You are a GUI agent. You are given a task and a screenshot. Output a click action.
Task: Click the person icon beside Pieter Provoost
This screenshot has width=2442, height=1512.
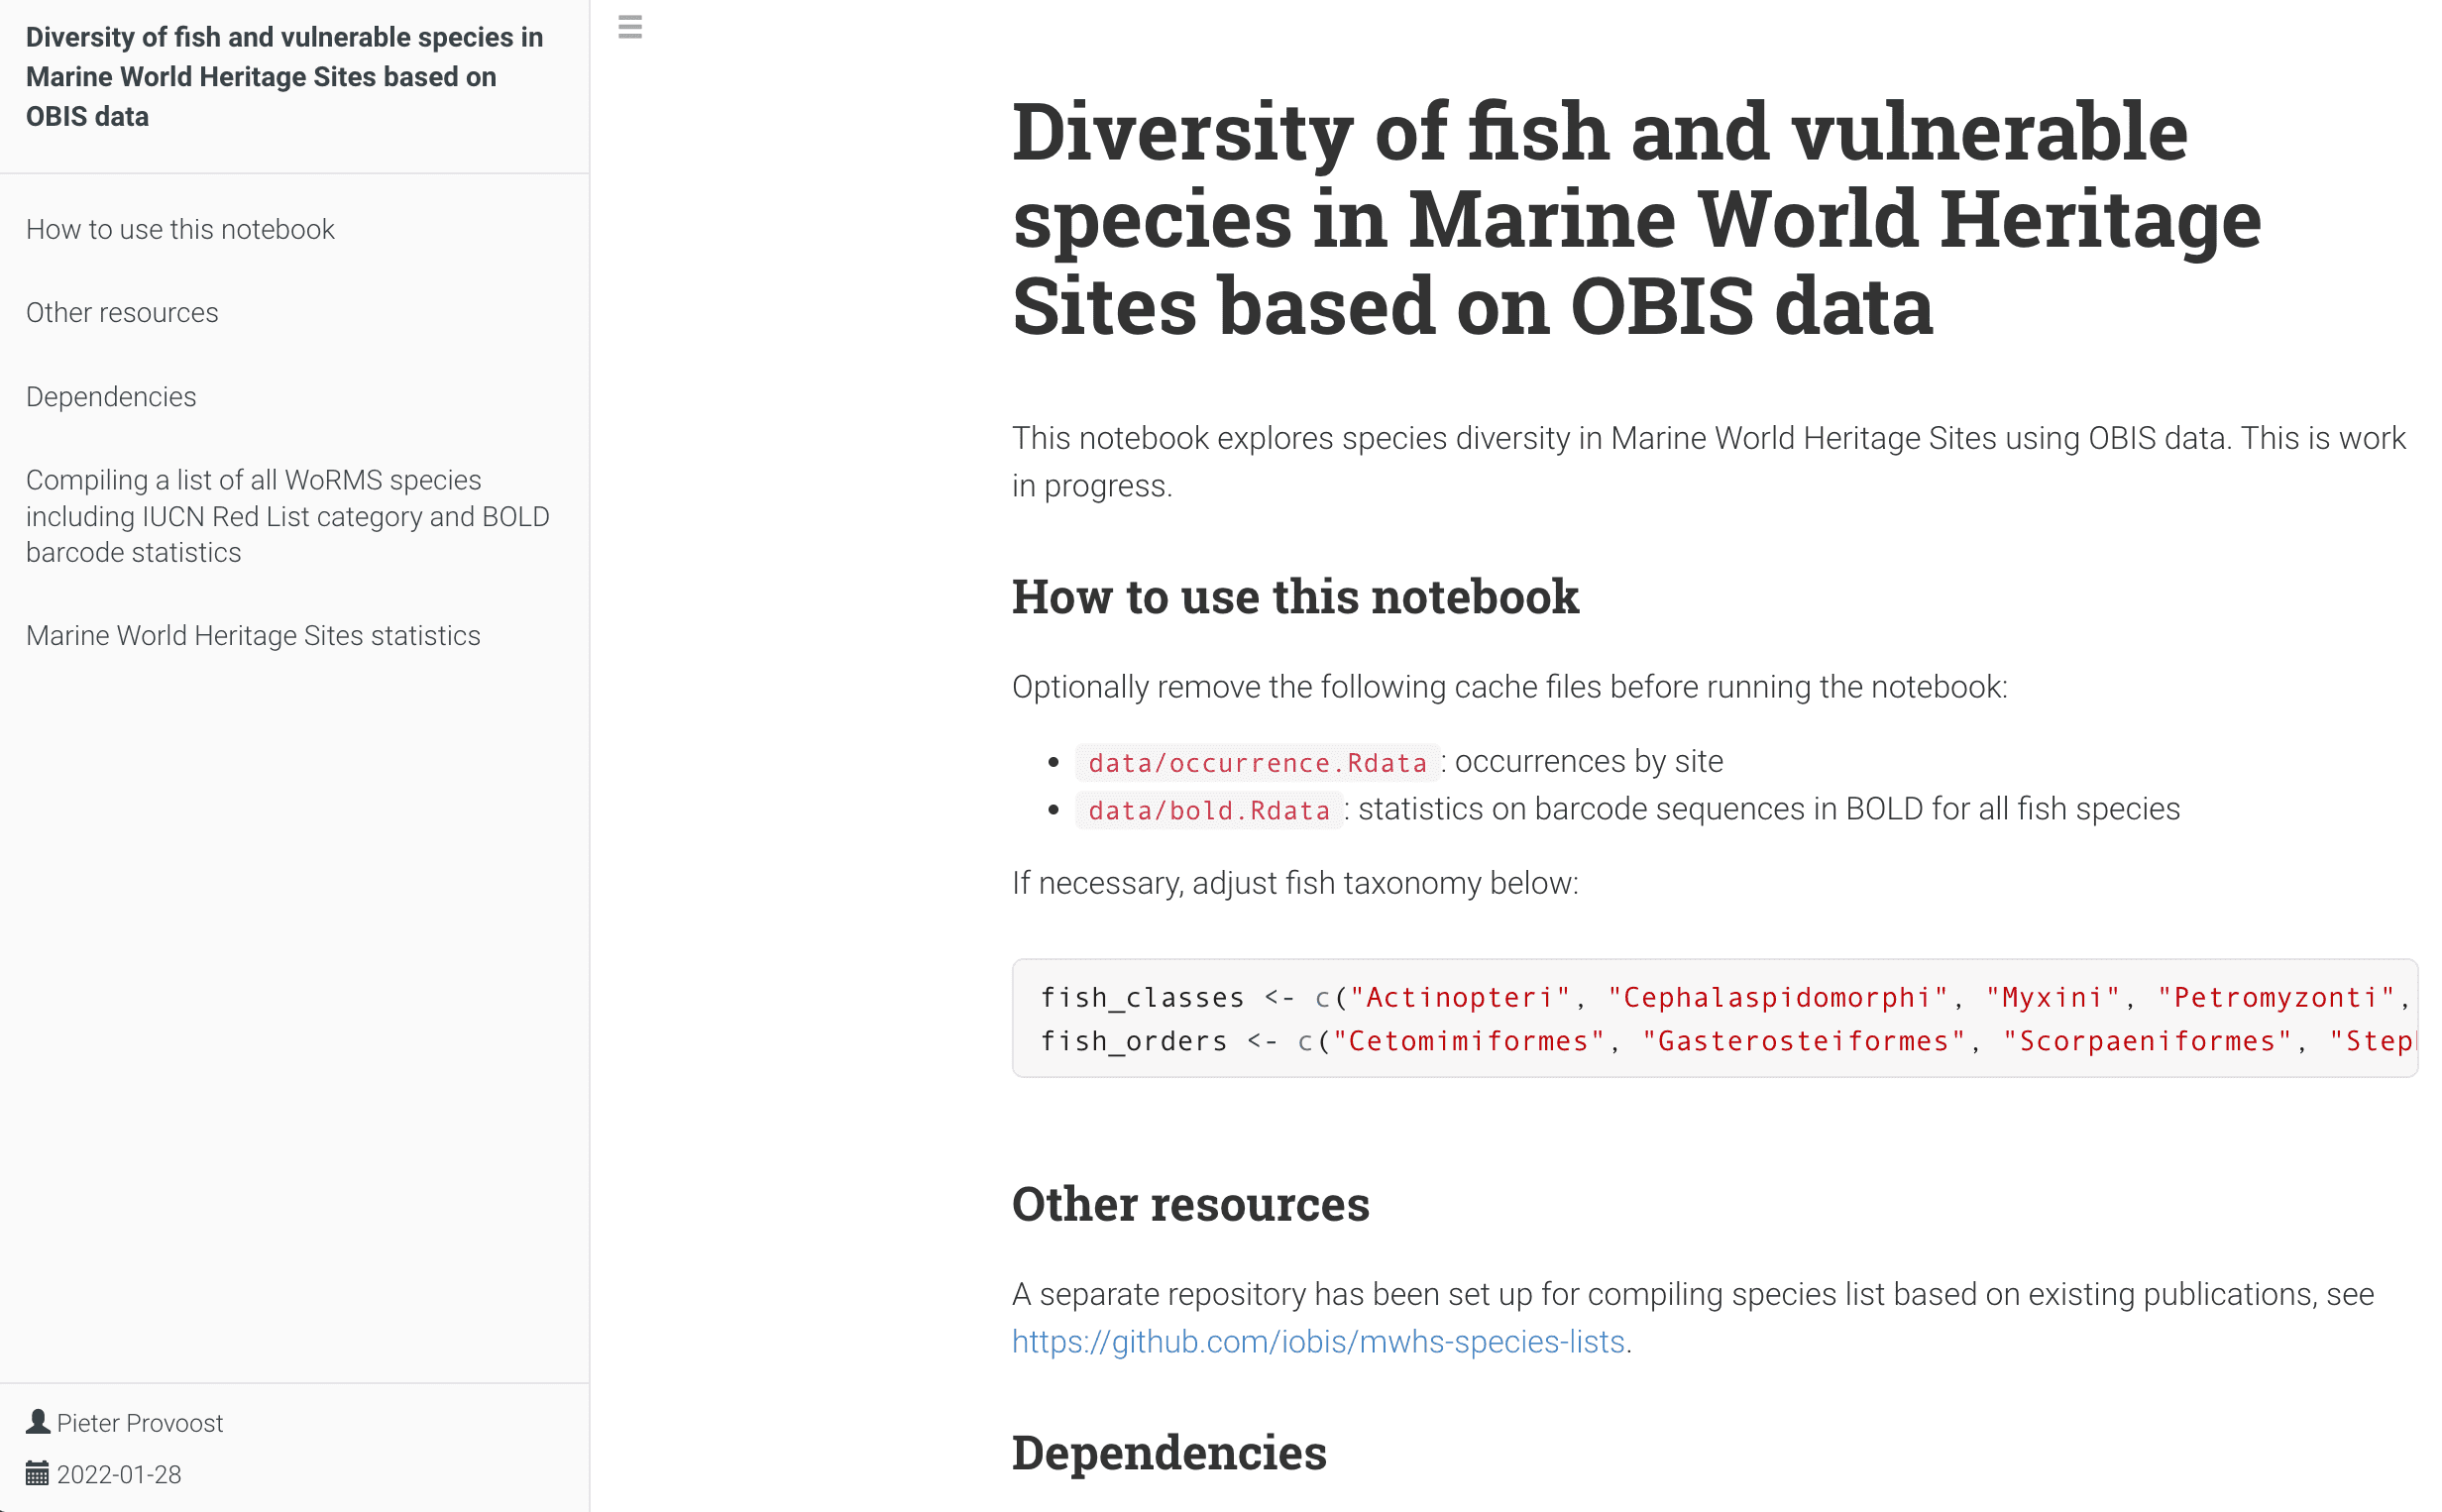(37, 1422)
